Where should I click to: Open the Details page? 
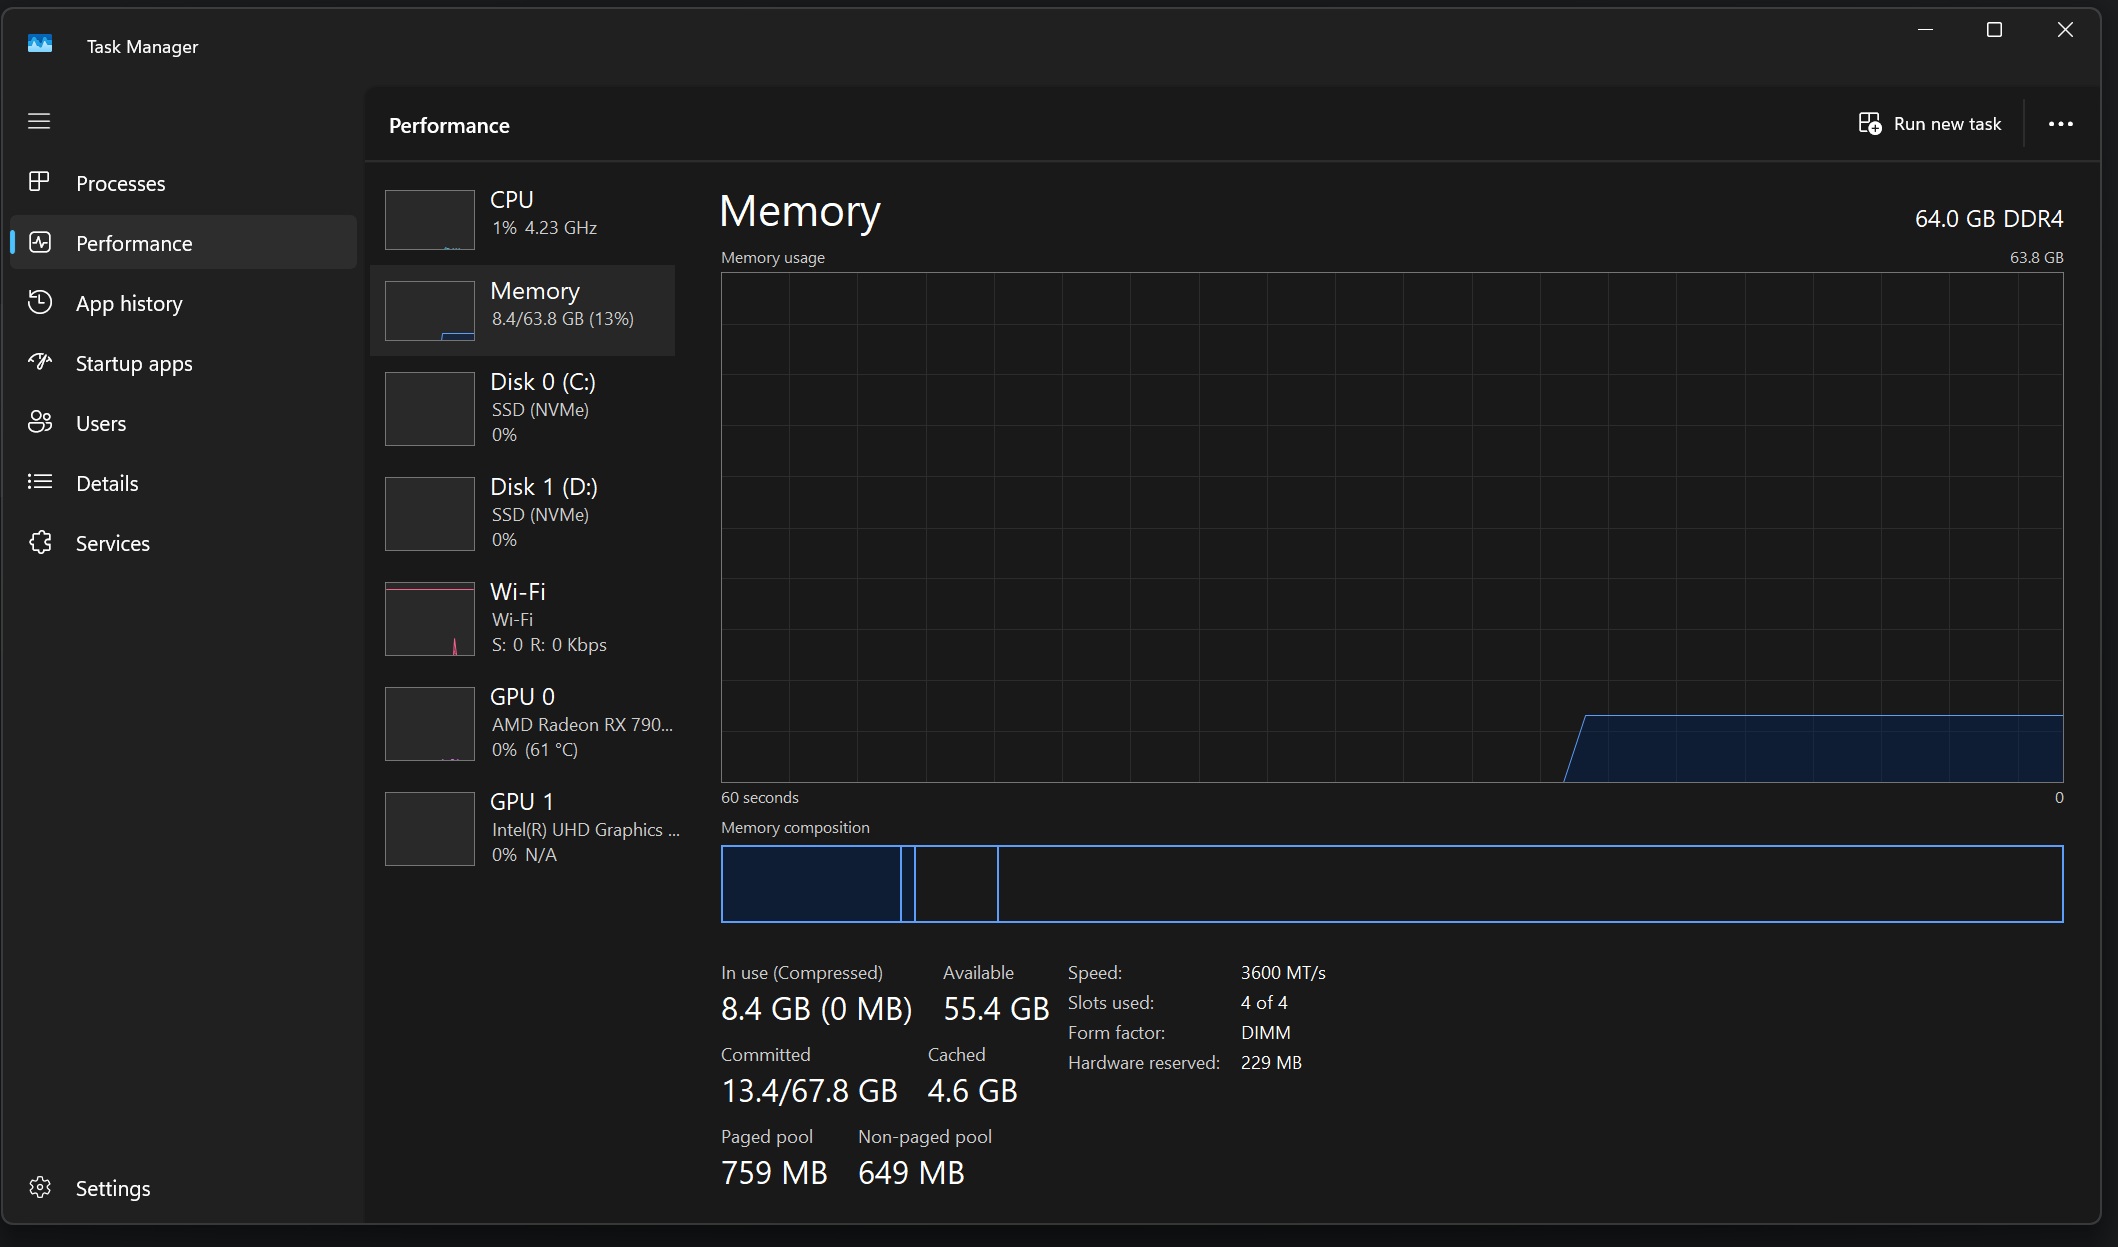[x=183, y=483]
